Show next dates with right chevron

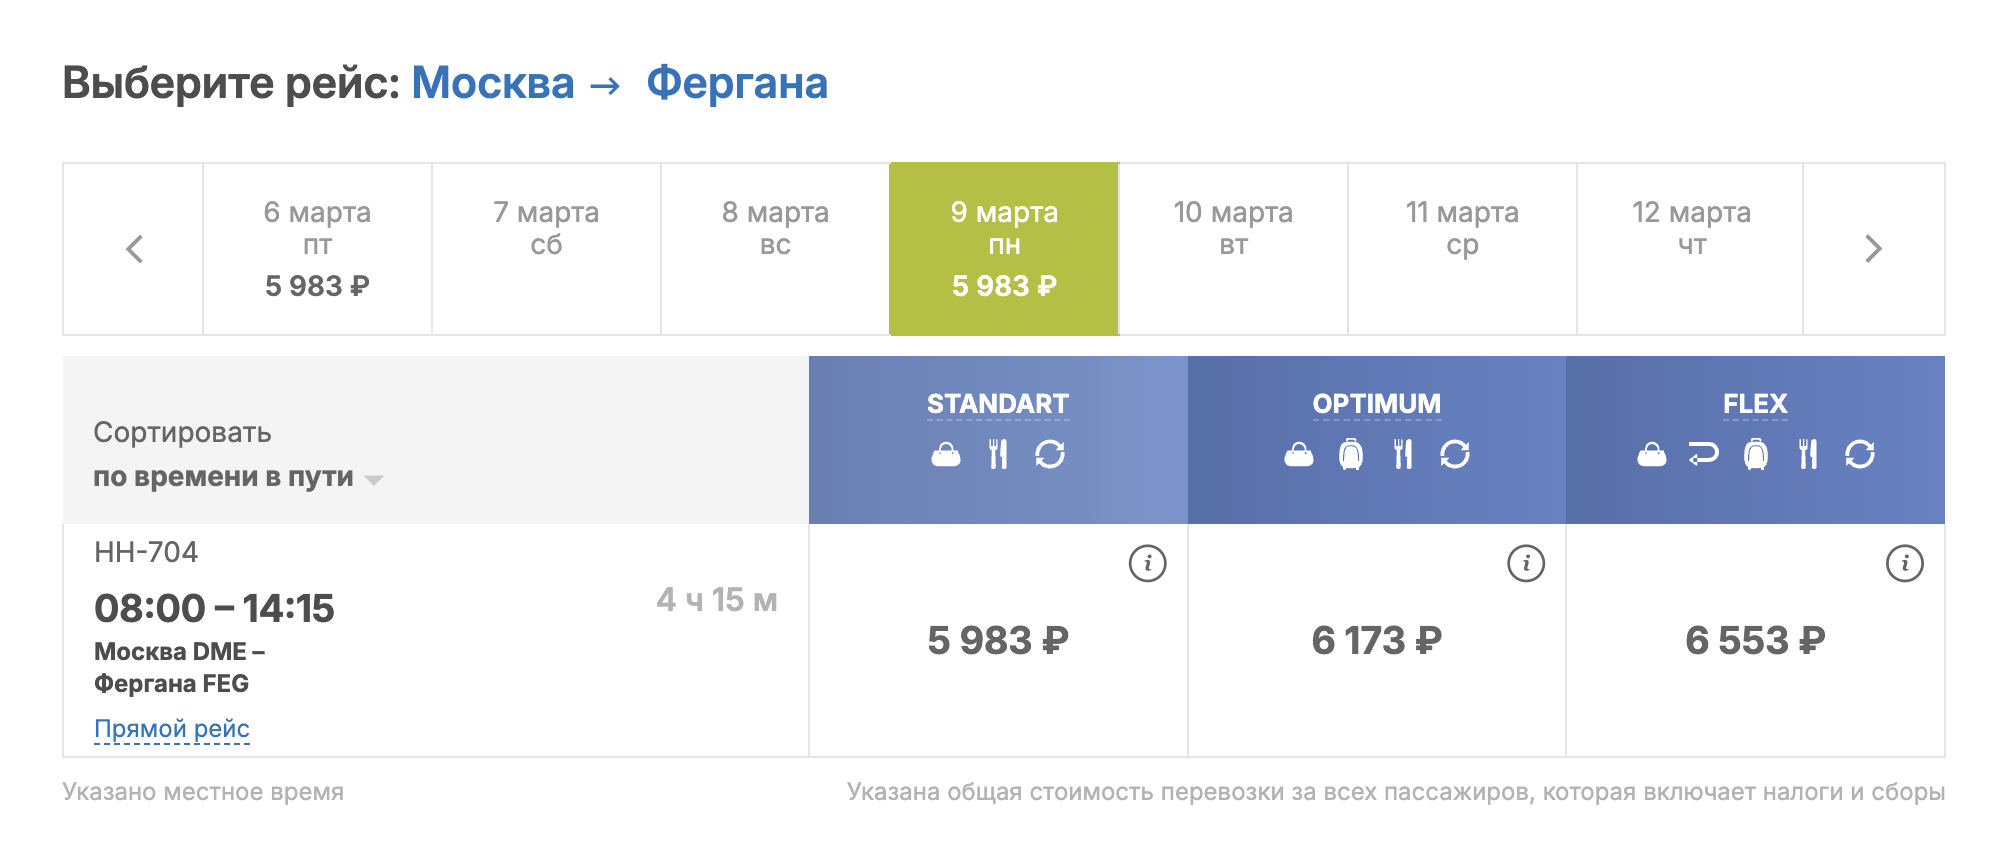[x=1873, y=249]
